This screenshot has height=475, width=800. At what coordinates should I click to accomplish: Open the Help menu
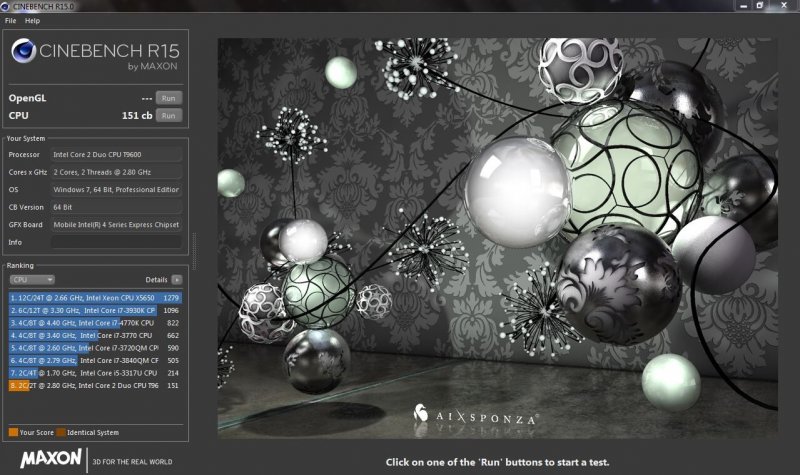[32, 21]
